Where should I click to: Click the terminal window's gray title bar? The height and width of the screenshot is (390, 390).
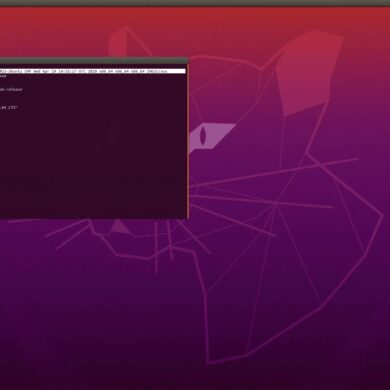click(94, 61)
